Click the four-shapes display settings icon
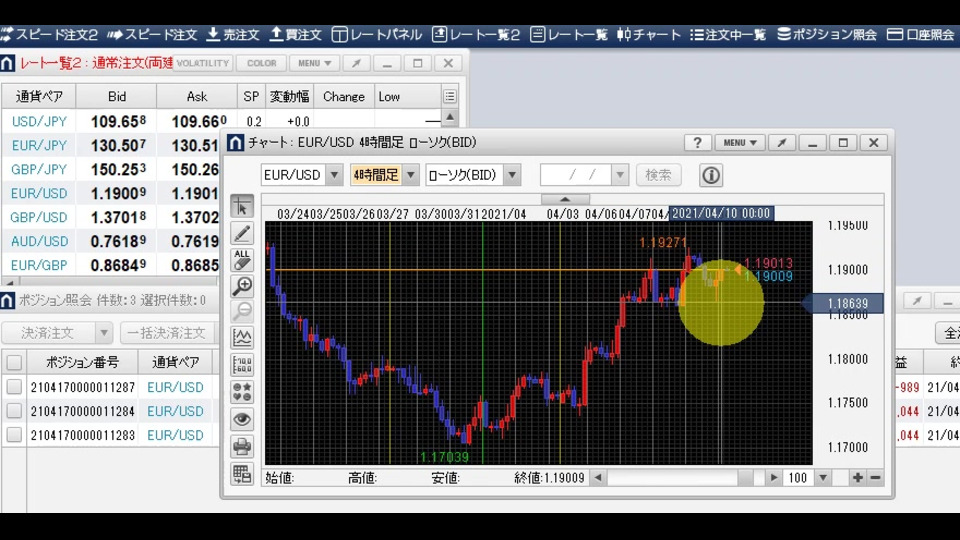The image size is (960, 540). point(242,392)
